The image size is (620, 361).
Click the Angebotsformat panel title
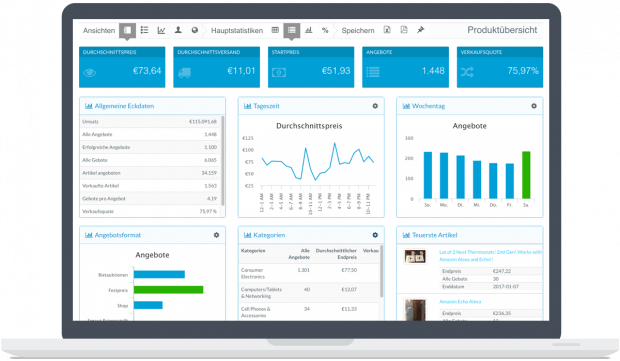118,235
